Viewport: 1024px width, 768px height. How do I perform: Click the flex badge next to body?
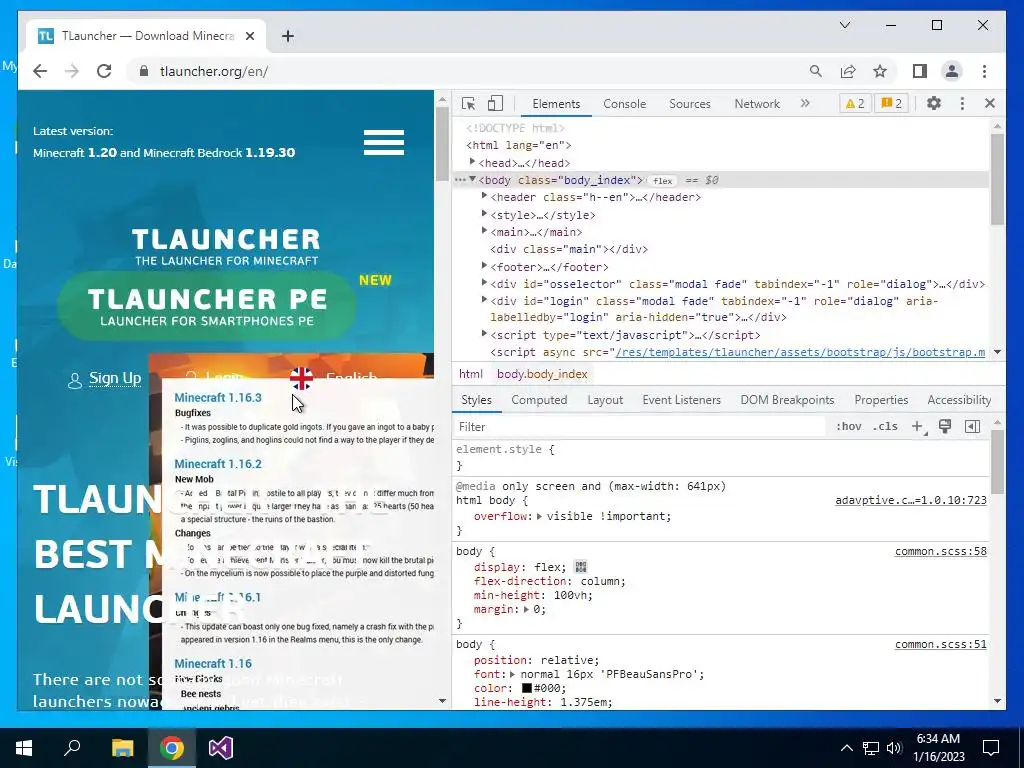coord(662,181)
